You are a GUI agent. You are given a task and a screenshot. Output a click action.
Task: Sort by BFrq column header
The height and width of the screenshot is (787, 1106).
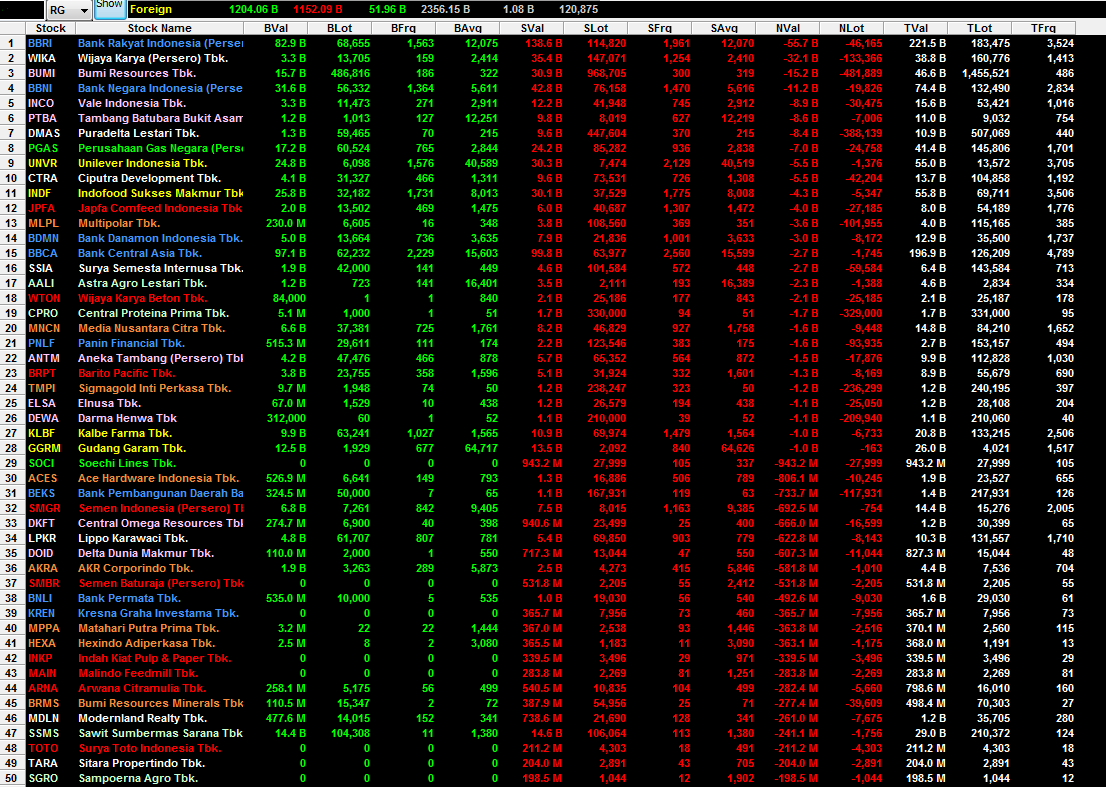coord(403,28)
